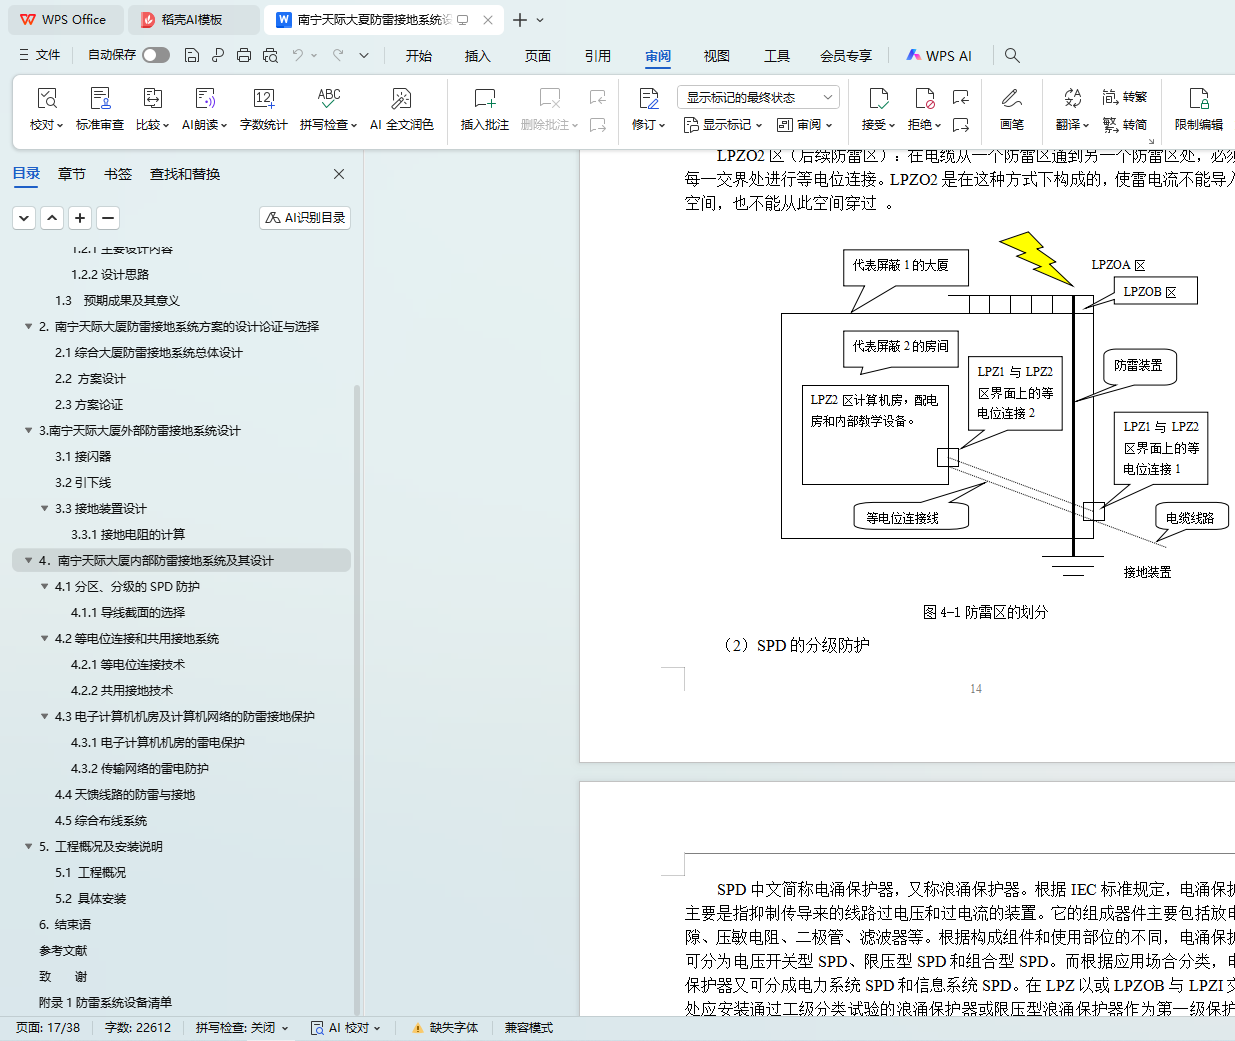The width and height of the screenshot is (1235, 1041).
Task: Open the 书签 tab in navigation pane
Action: (x=118, y=174)
